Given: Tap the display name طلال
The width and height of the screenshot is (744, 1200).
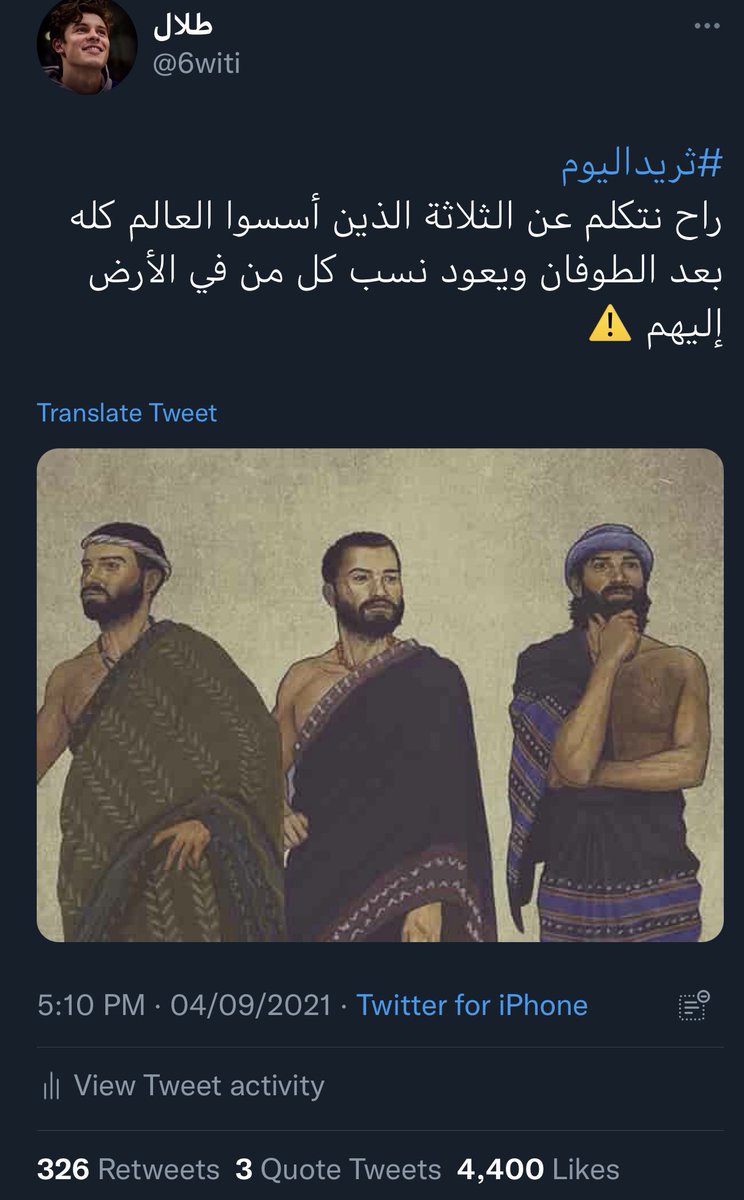Looking at the screenshot, I should click(182, 25).
